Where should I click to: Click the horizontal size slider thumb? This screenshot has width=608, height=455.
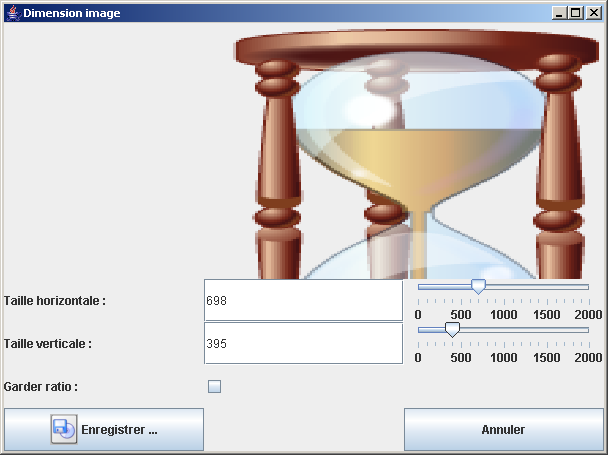click(x=478, y=287)
